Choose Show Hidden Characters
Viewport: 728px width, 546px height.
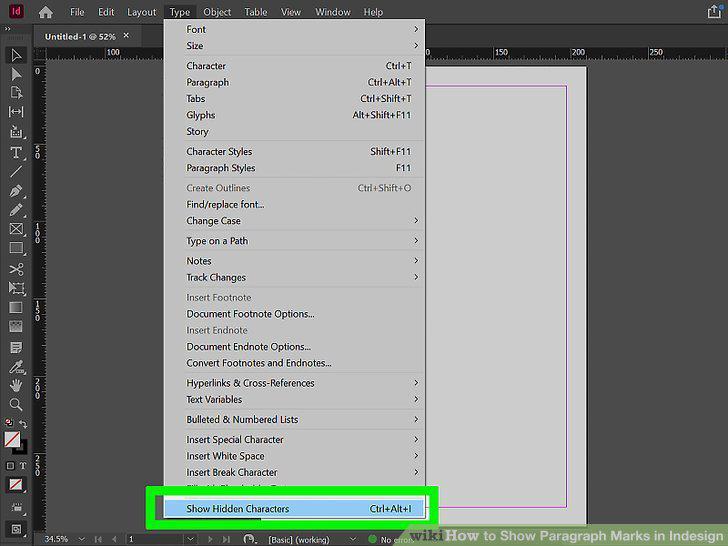(294, 508)
